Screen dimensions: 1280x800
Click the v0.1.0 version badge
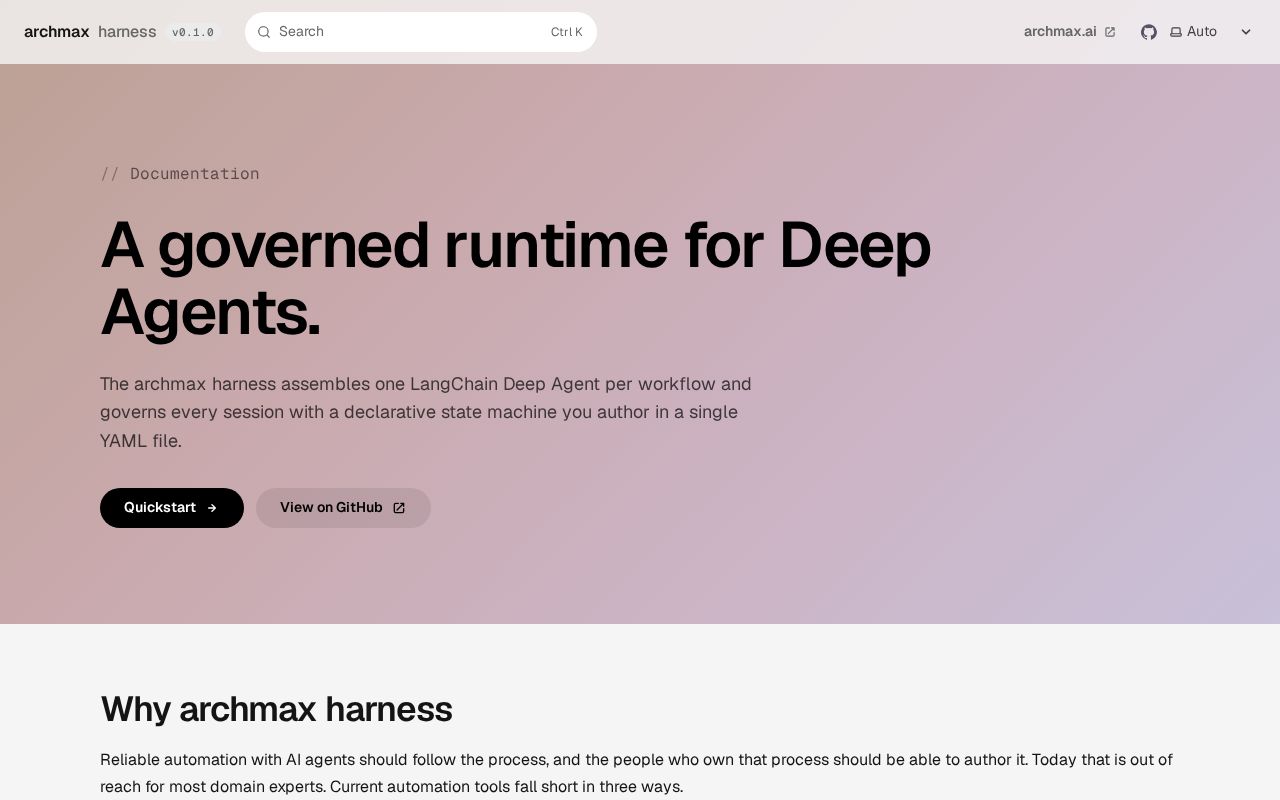[193, 32]
